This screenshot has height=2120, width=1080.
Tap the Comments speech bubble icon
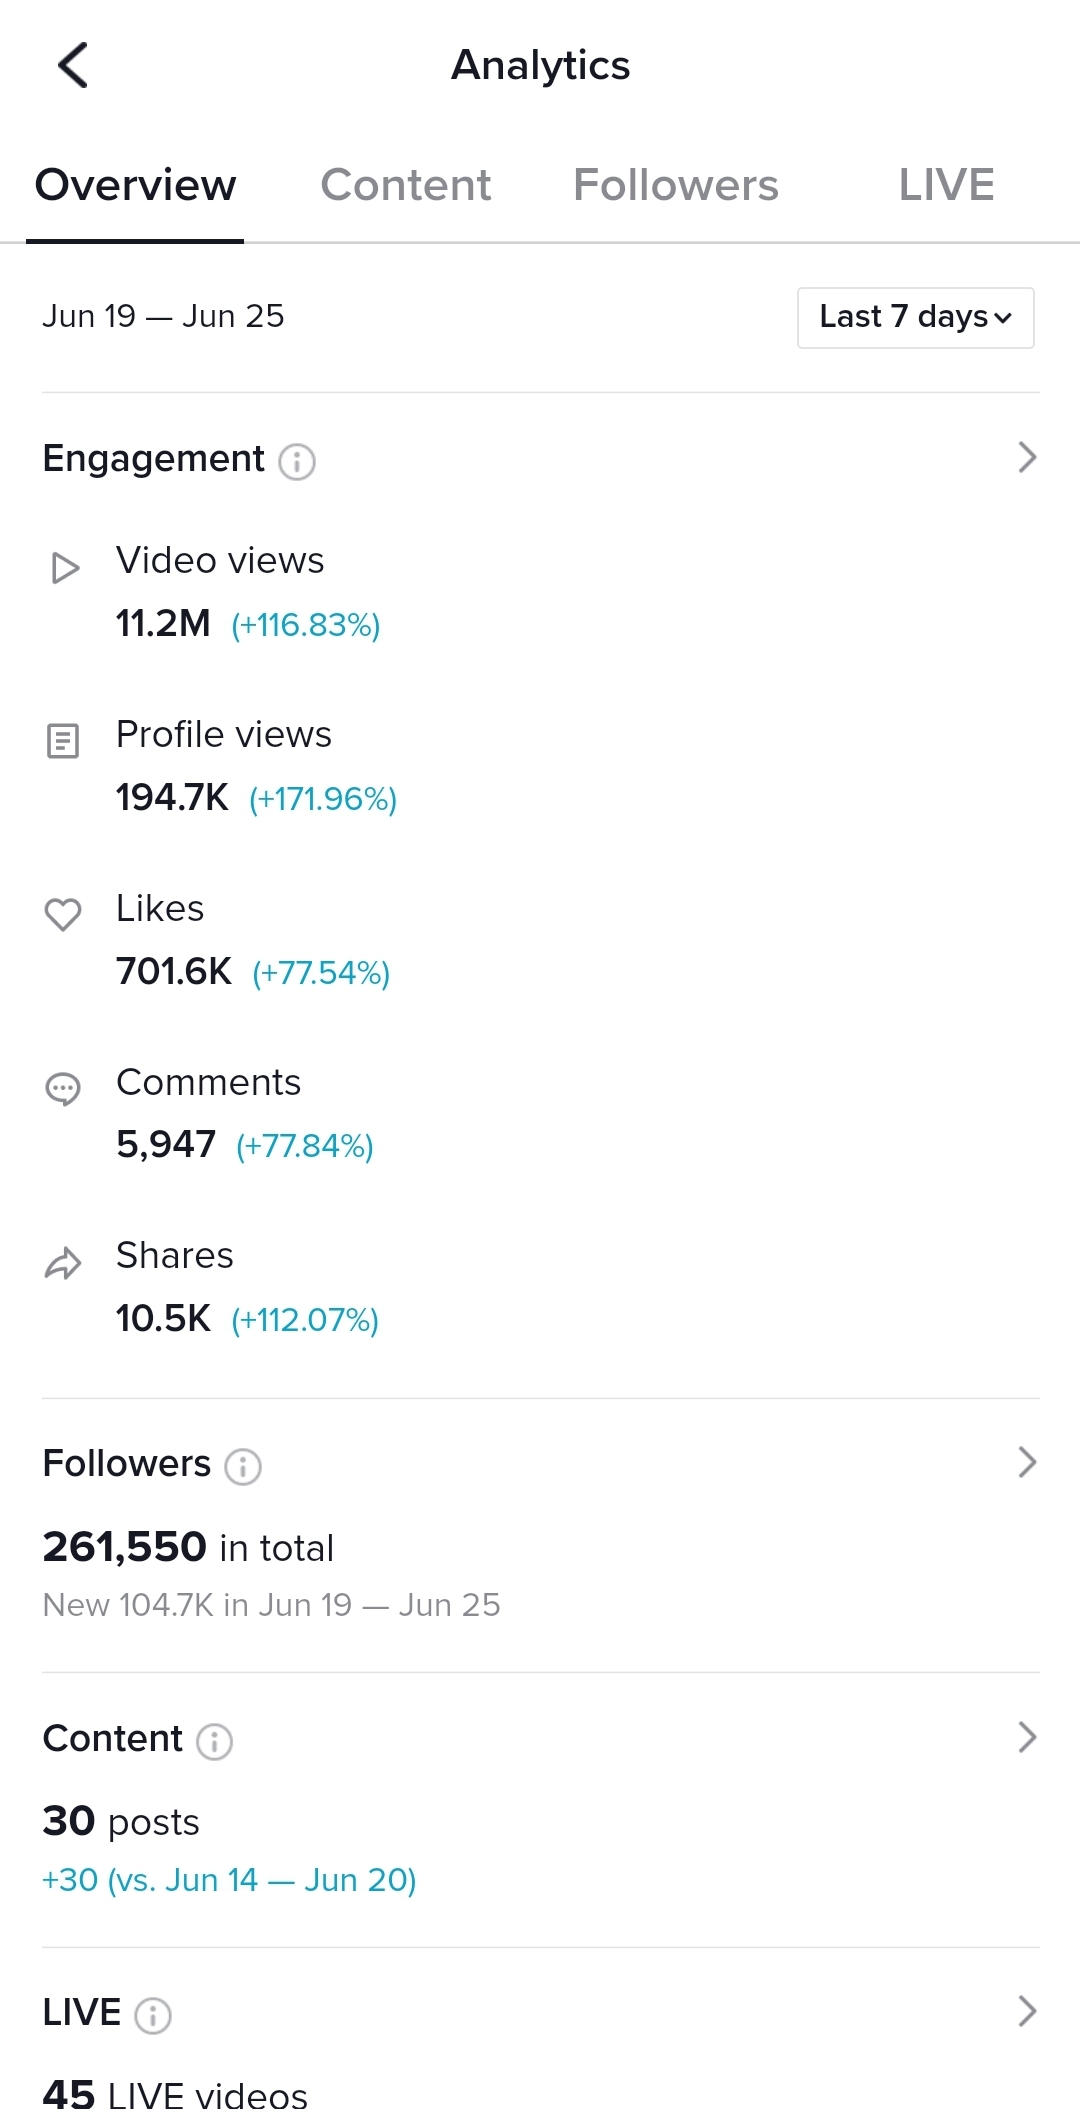coord(63,1089)
